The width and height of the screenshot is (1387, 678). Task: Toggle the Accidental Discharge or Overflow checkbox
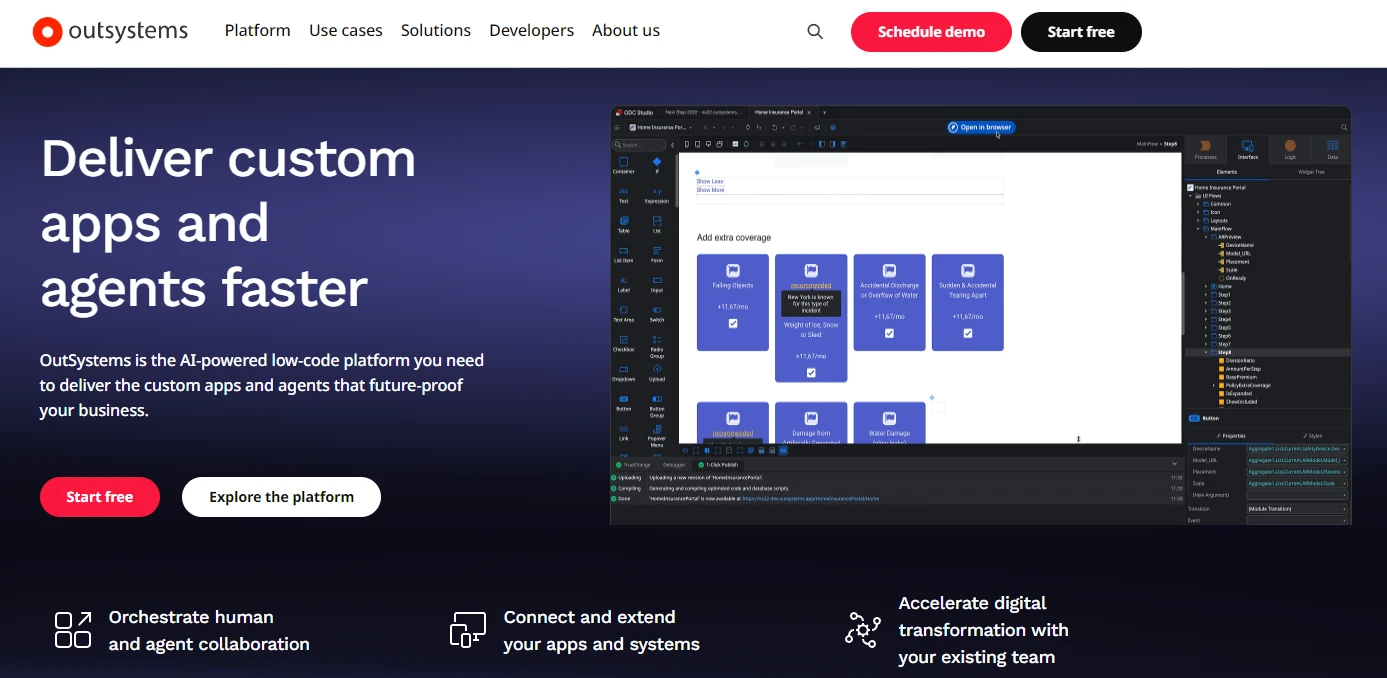[x=889, y=333]
